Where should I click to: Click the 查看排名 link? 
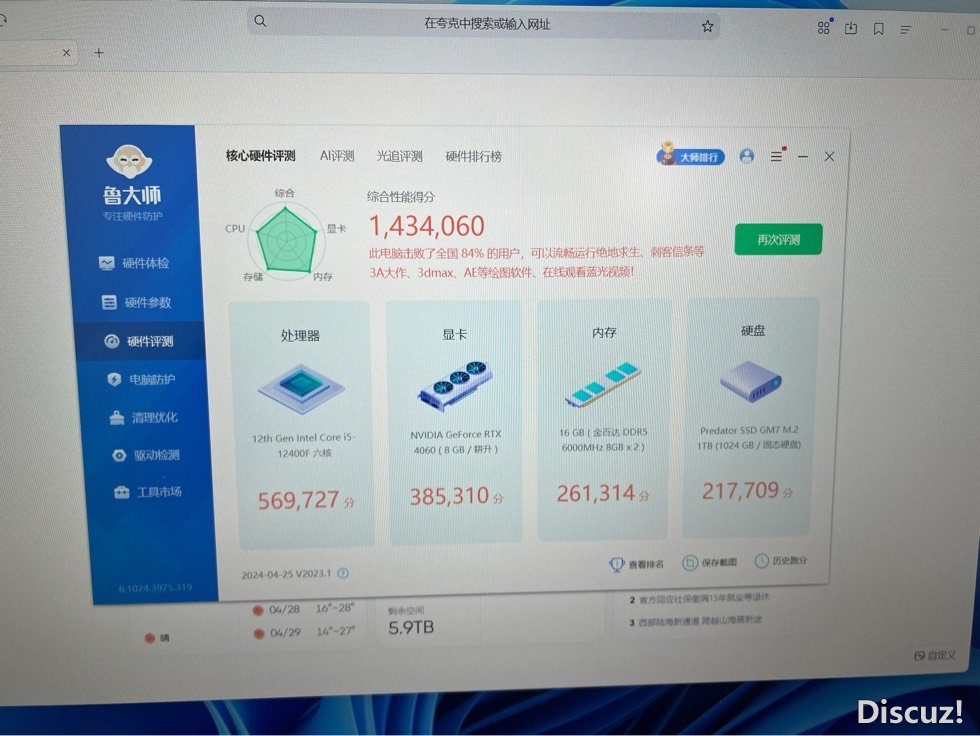click(x=636, y=564)
